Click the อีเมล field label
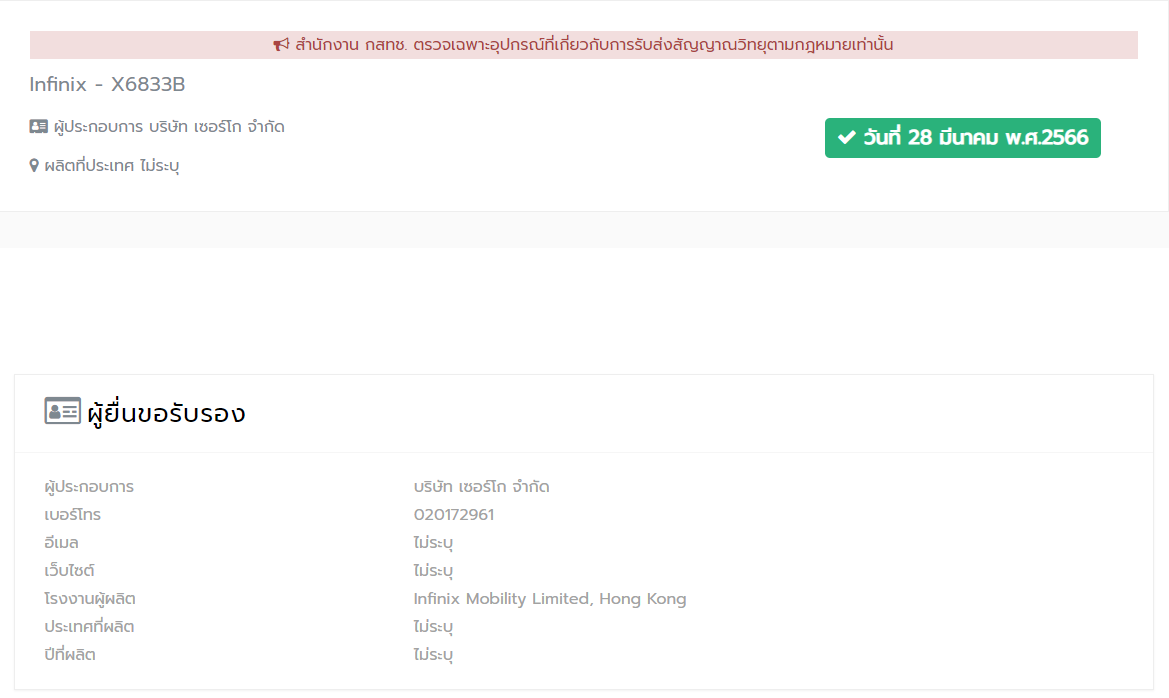The height and width of the screenshot is (698, 1169). [x=62, y=543]
